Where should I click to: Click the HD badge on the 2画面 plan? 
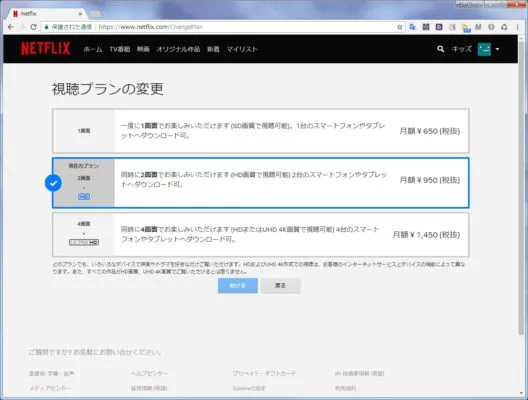(x=84, y=197)
